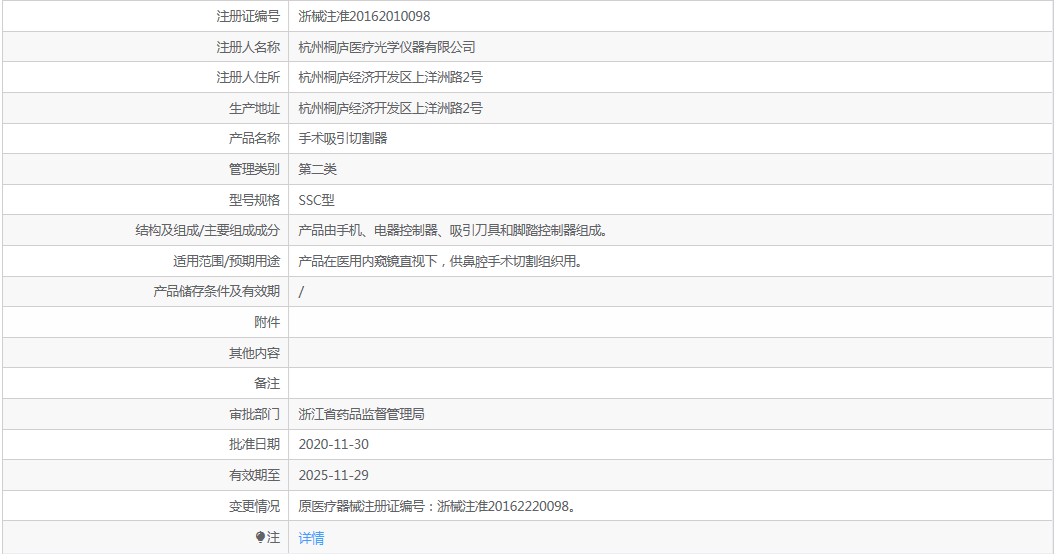Viewport: 1059px width, 560px height.
Task: Select the 注册人住所 label
Action: 248,78
